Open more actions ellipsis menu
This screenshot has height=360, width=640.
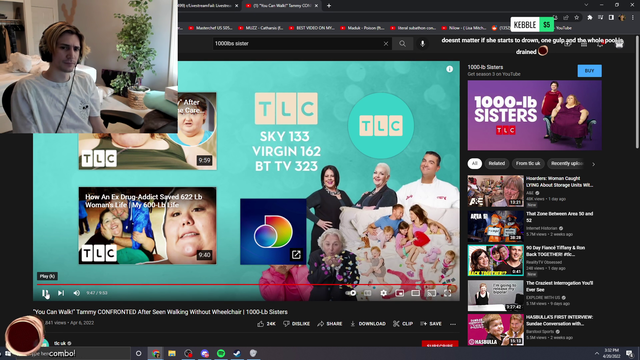pyautogui.click(x=453, y=324)
